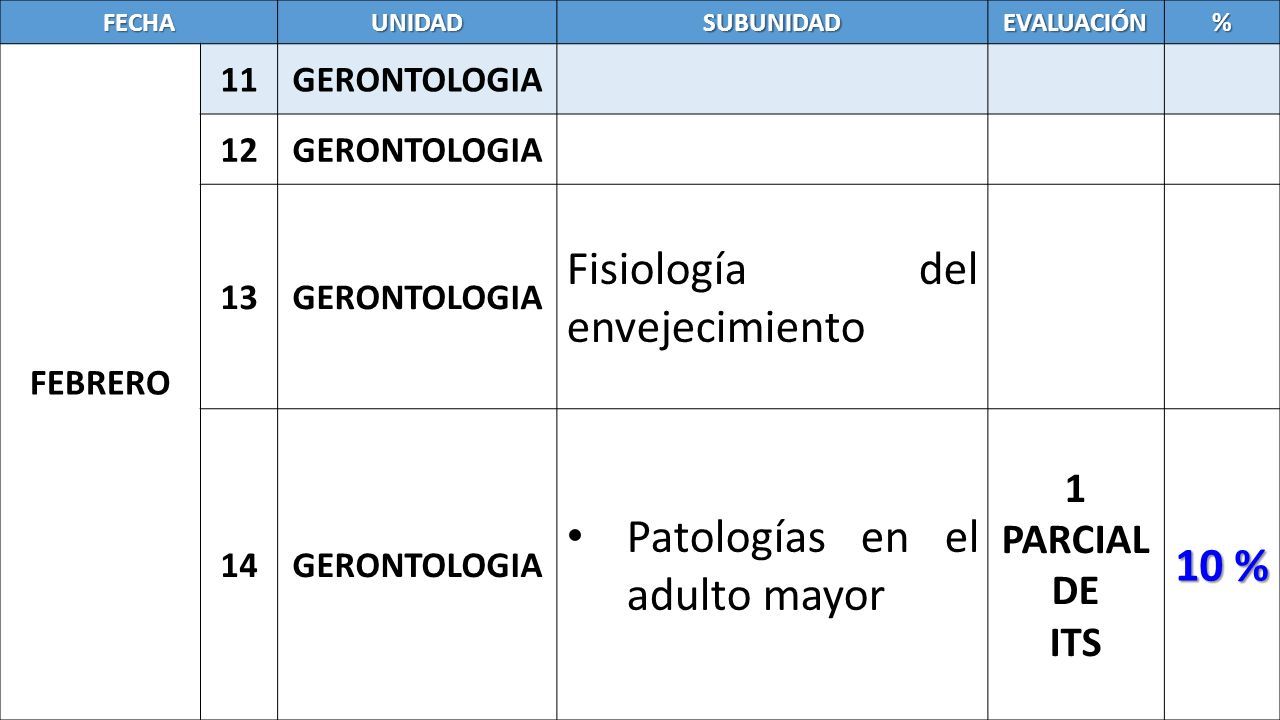
Task: Select the EVALUACIÓN column header
Action: click(1076, 22)
